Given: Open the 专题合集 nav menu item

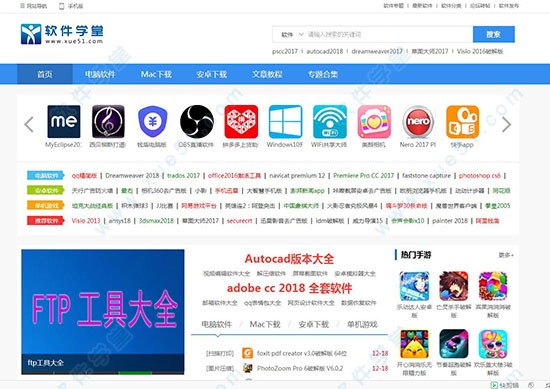Looking at the screenshot, I should pos(323,74).
